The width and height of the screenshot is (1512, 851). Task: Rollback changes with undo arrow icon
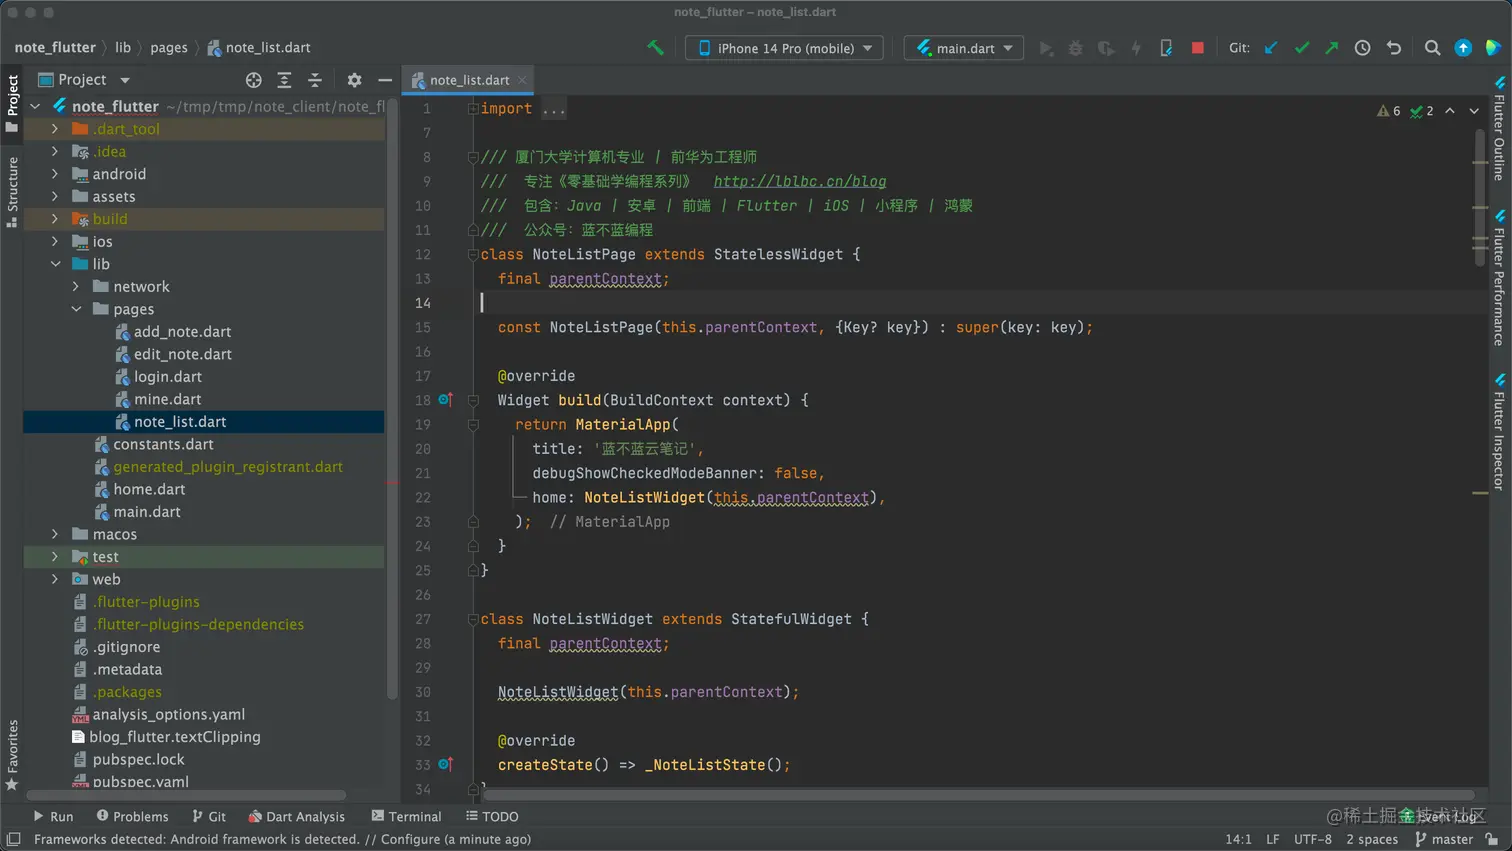coord(1393,48)
